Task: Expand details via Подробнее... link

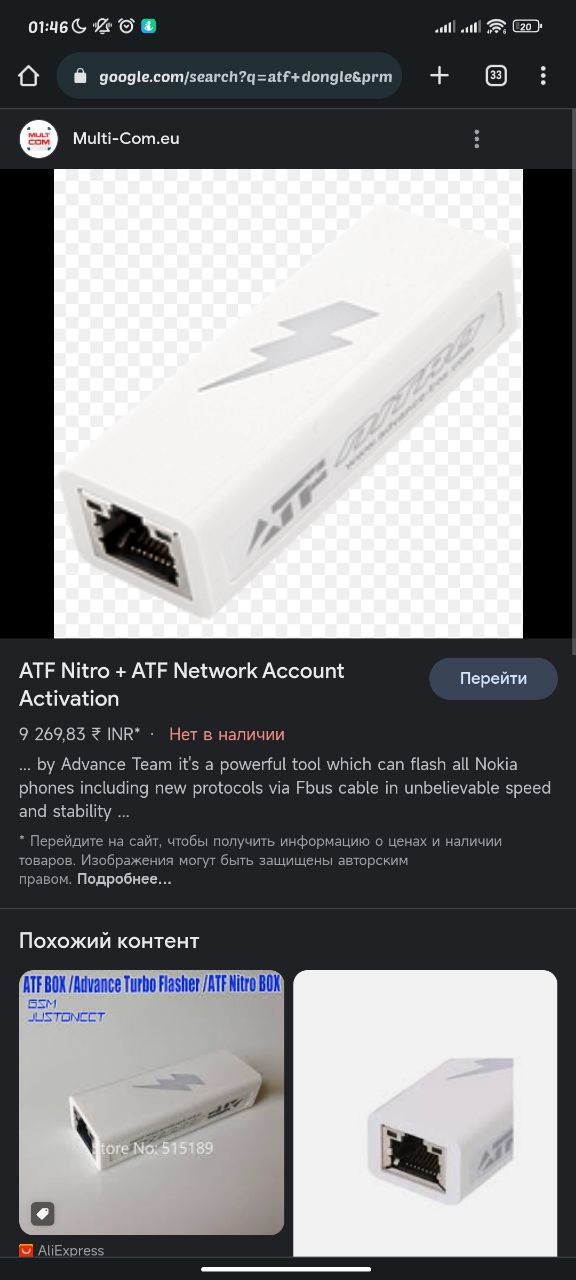Action: (x=124, y=880)
